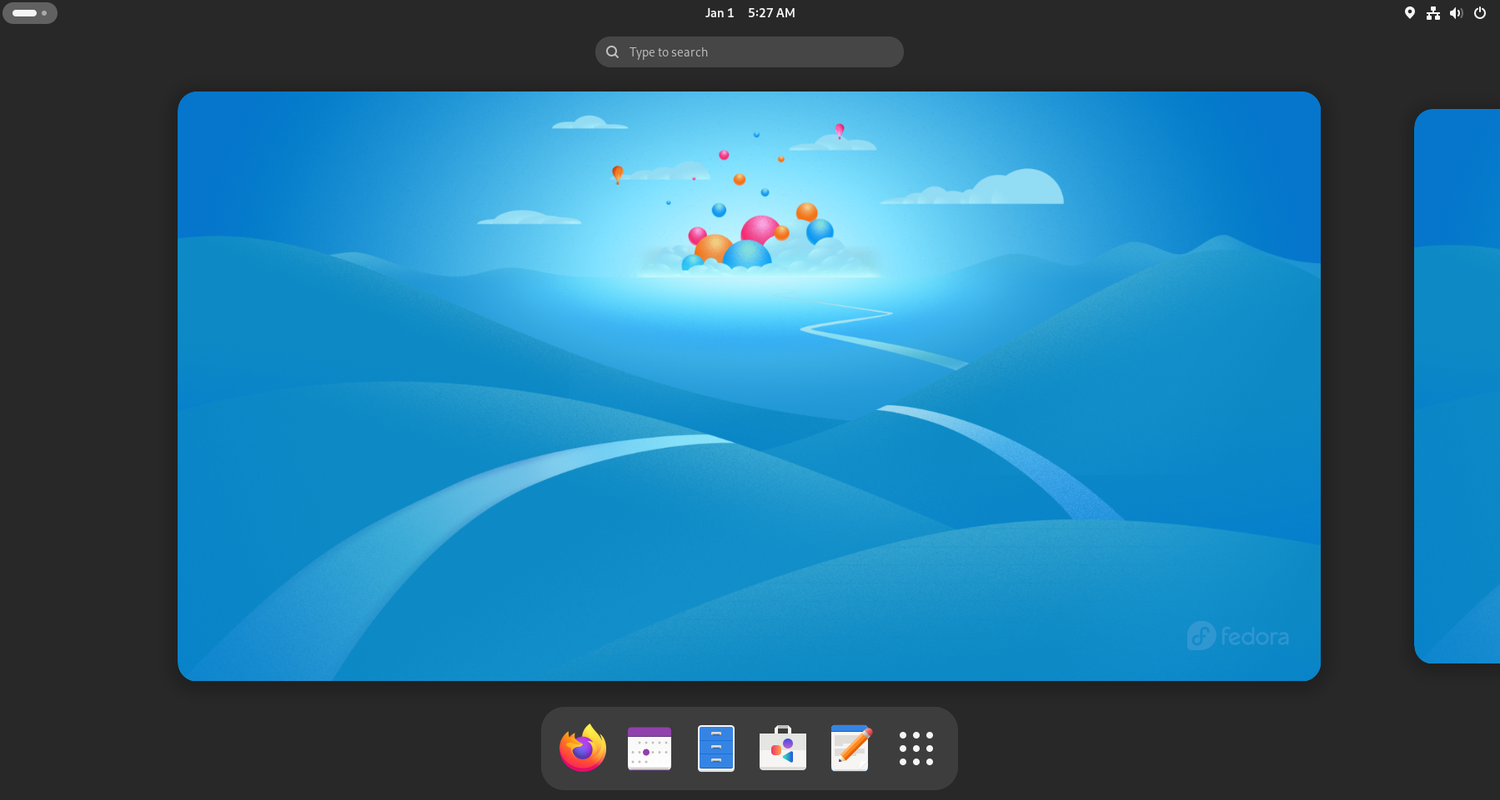Open the power menu icon

point(1480,13)
